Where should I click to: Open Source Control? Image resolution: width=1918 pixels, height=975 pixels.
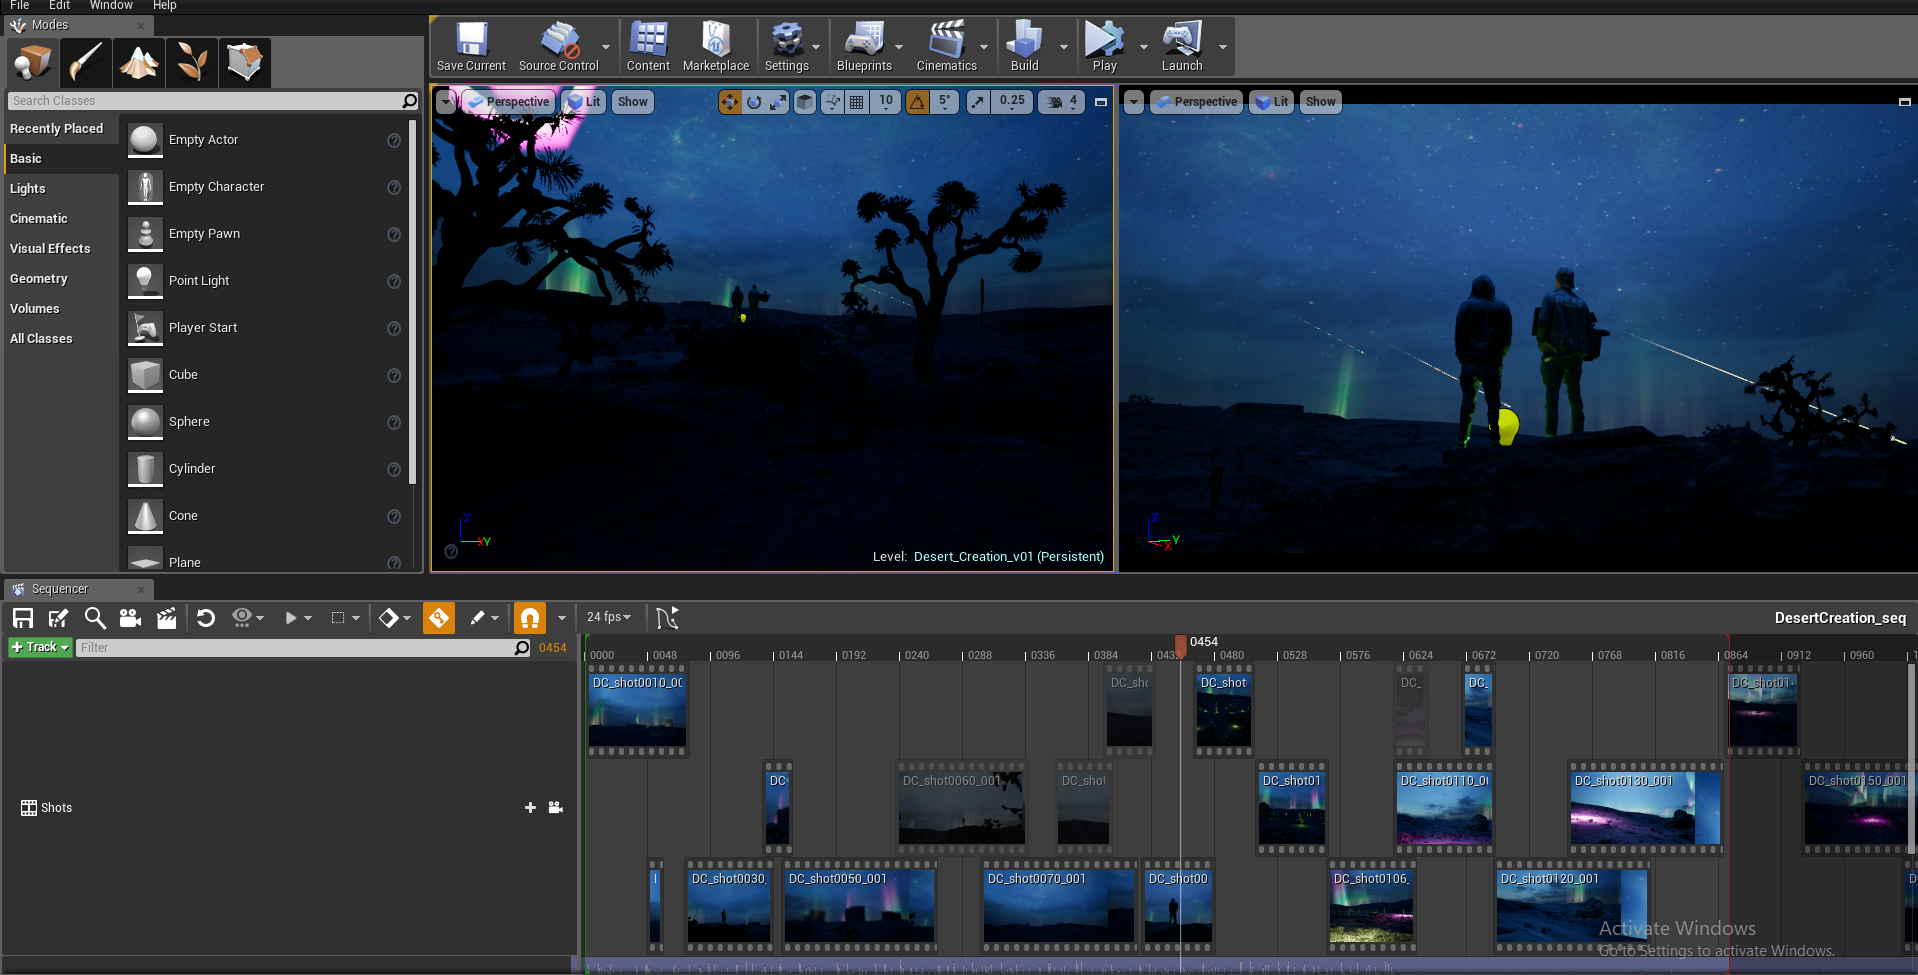click(x=558, y=47)
